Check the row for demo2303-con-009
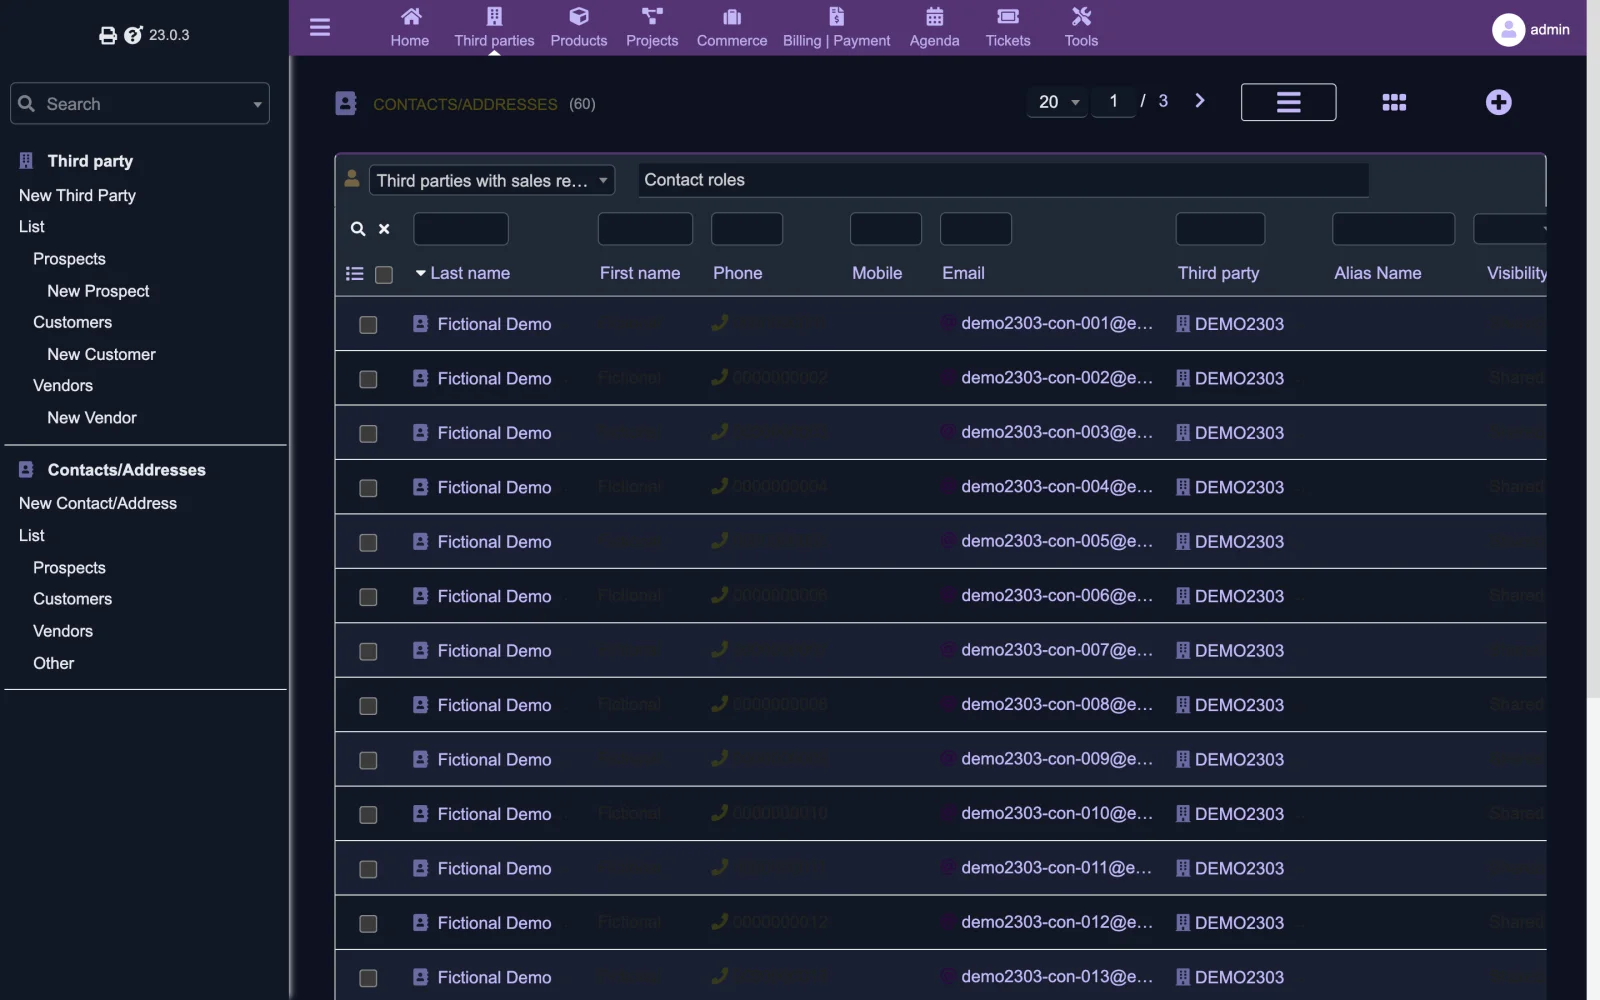This screenshot has height=1000, width=1600. tap(368, 761)
